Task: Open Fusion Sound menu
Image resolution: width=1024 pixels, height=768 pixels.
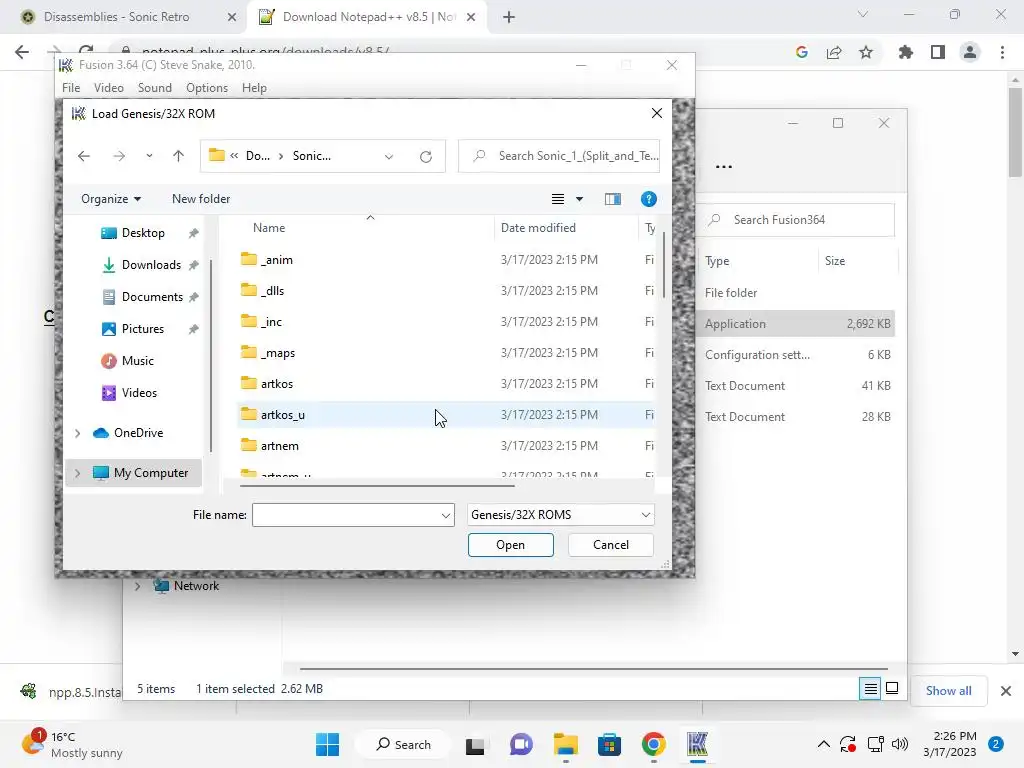Action: click(x=155, y=88)
